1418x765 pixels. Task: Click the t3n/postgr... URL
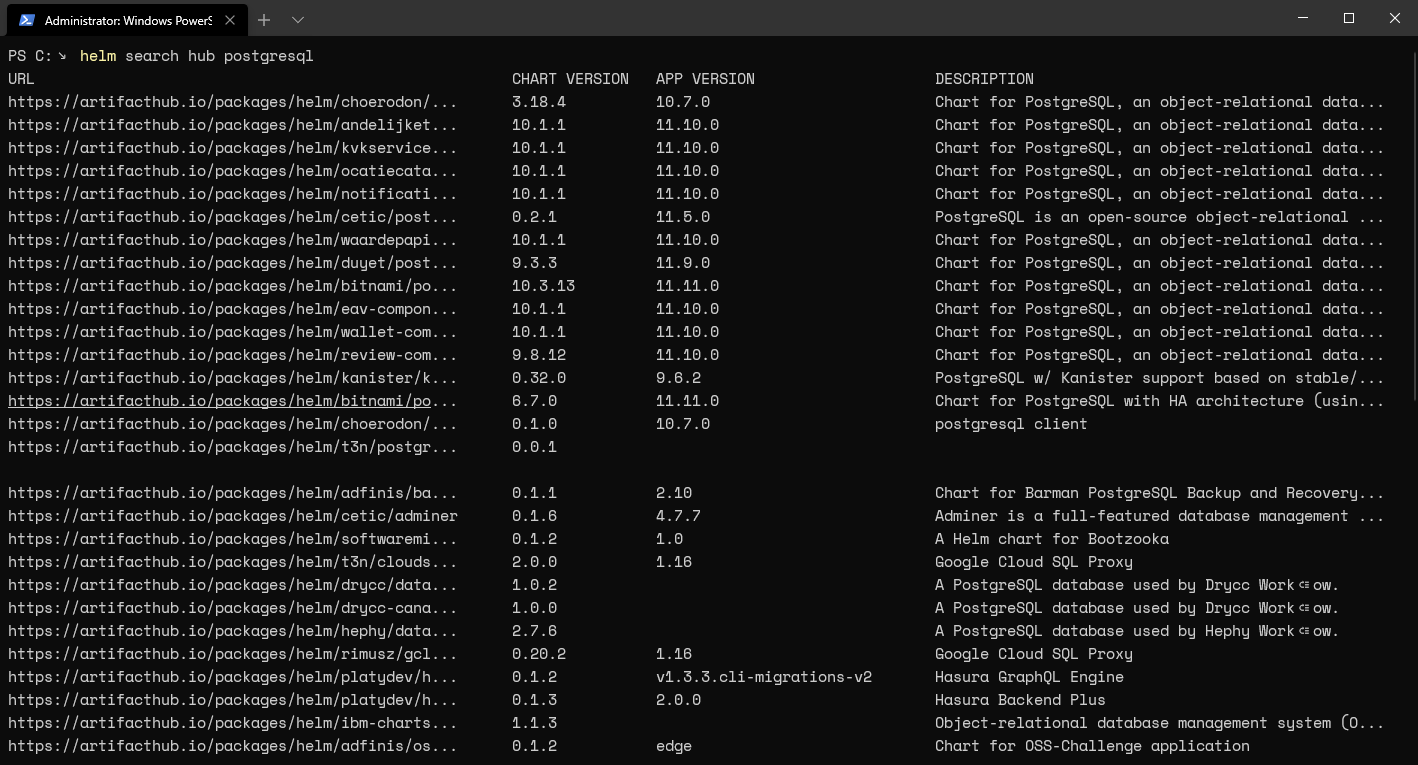pos(232,447)
